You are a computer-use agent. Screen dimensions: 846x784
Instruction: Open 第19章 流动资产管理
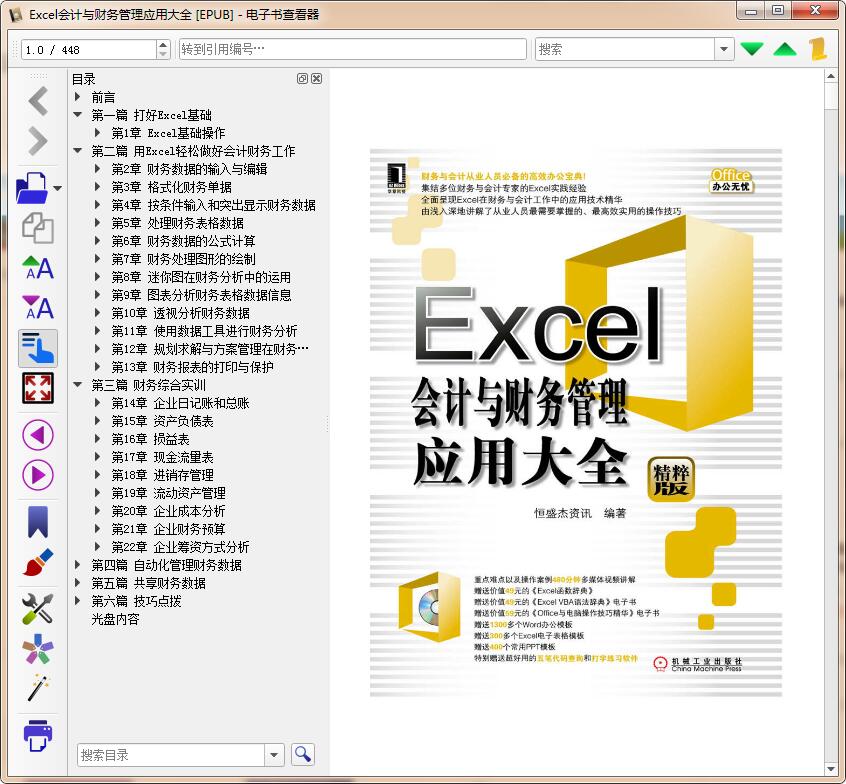click(x=168, y=493)
